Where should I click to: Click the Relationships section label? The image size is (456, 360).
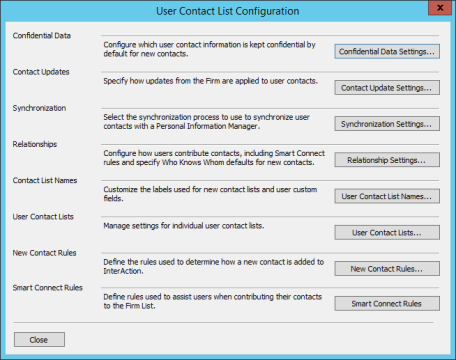coord(35,144)
